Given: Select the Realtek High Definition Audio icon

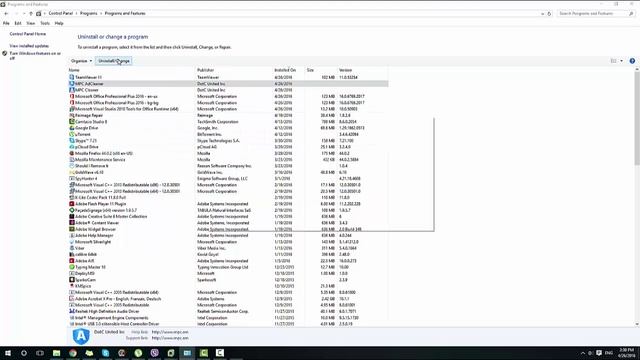Looking at the screenshot, I should click(72, 311).
